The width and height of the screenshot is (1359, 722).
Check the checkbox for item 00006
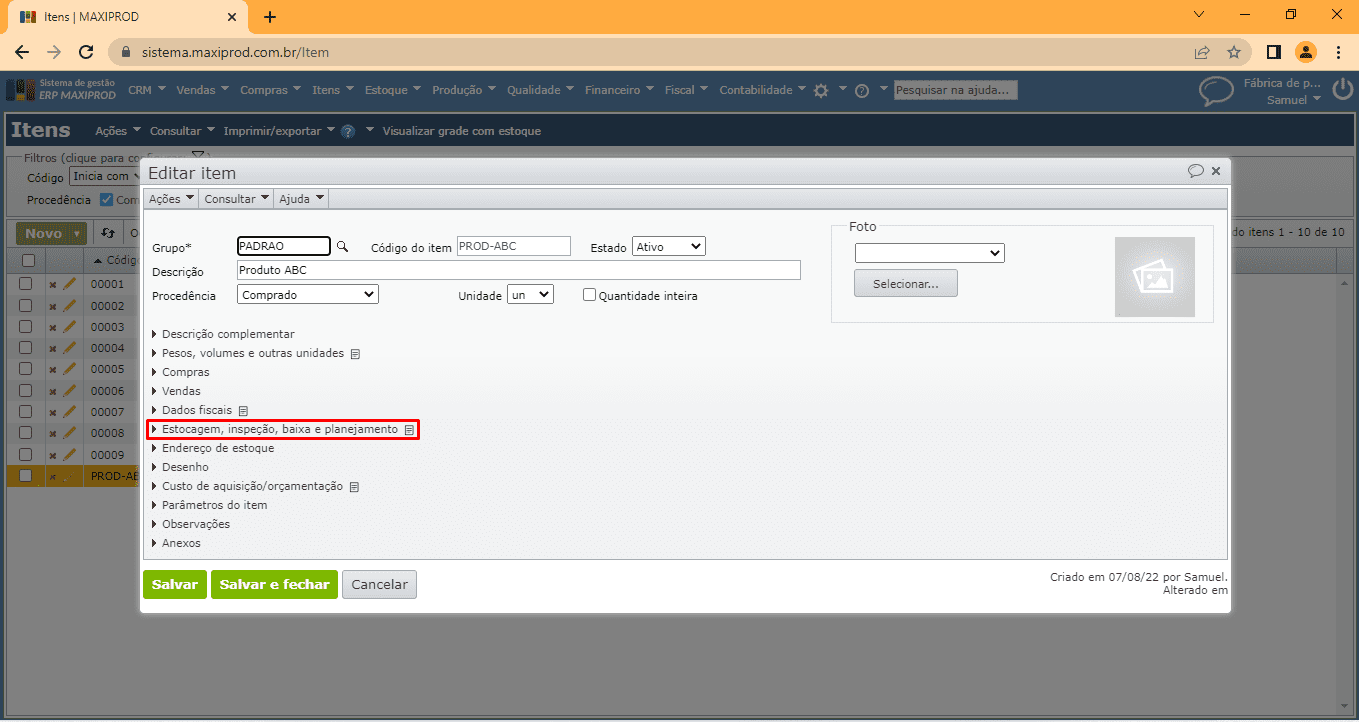tap(26, 391)
